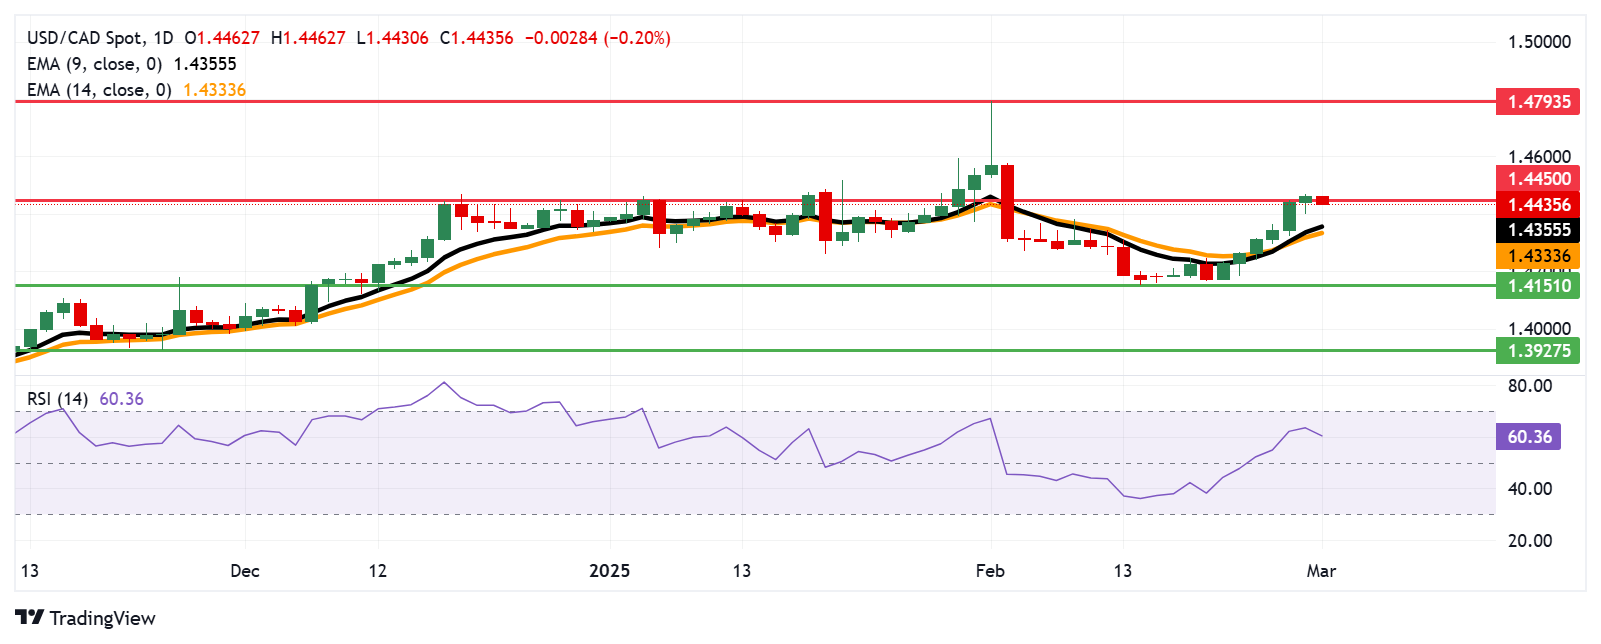The height and width of the screenshot is (644, 1601).
Task: Click the latest red candlestick near Mar
Action: (1322, 200)
